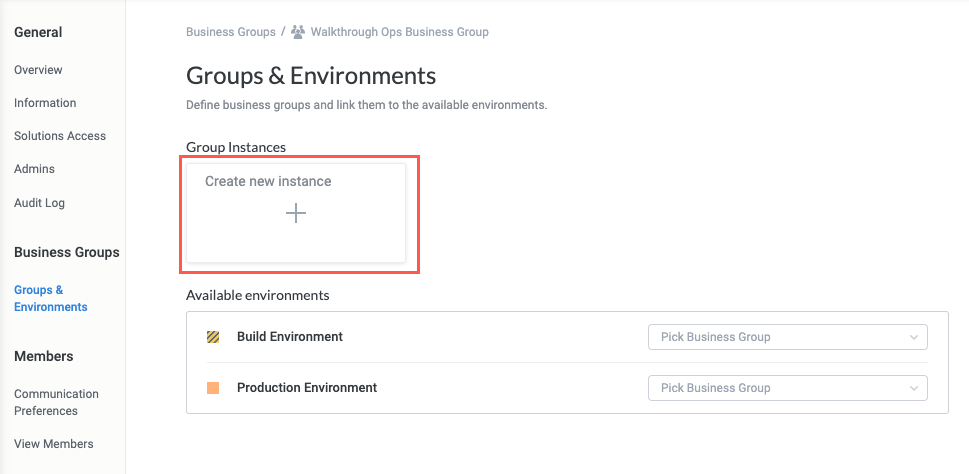
Task: Click the group icon beside Walkthrough Ops
Action: click(298, 32)
